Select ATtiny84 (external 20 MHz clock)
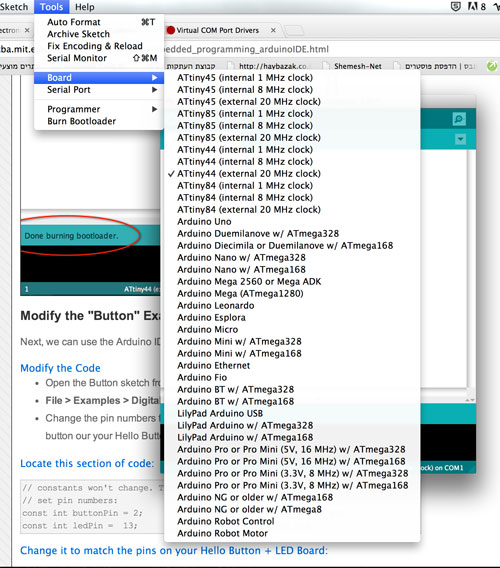Viewport: 500px width, 568px height. coord(292,209)
